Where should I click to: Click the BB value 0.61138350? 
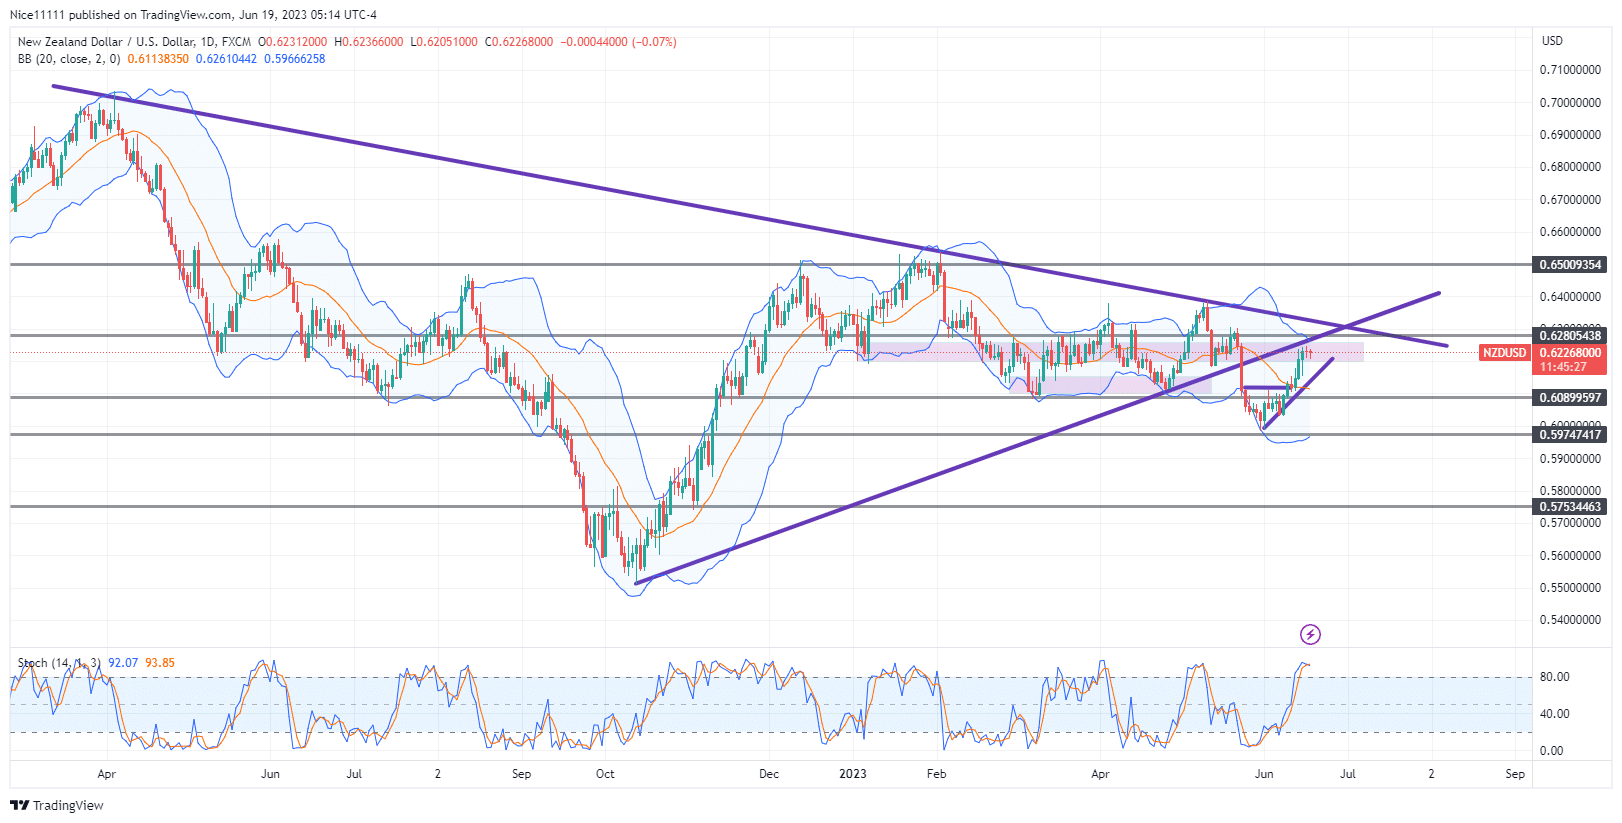tap(158, 59)
